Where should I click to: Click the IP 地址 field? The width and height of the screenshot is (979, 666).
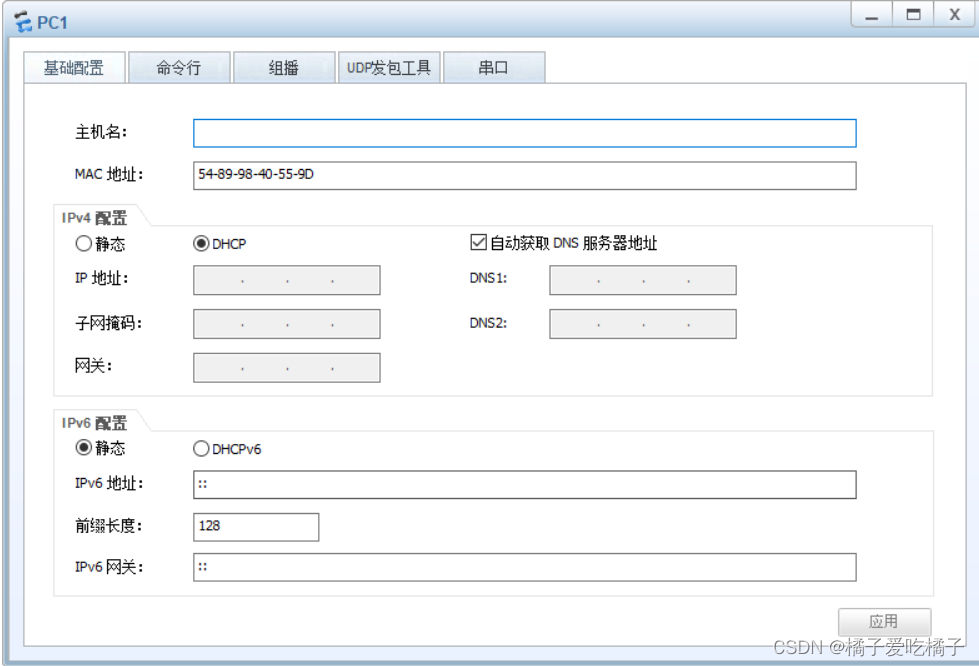tap(286, 280)
